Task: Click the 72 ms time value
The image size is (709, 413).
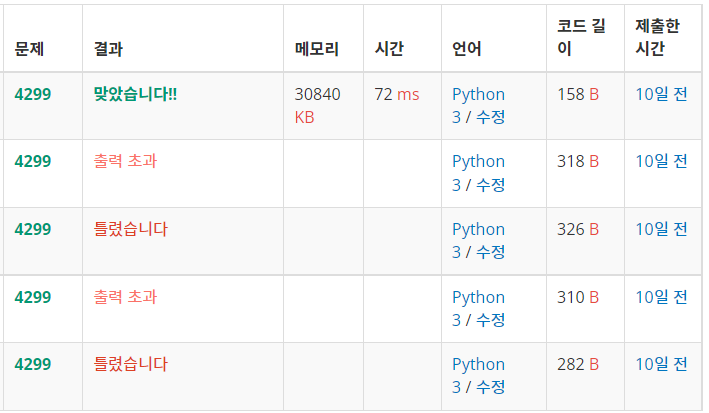Action: (x=397, y=94)
